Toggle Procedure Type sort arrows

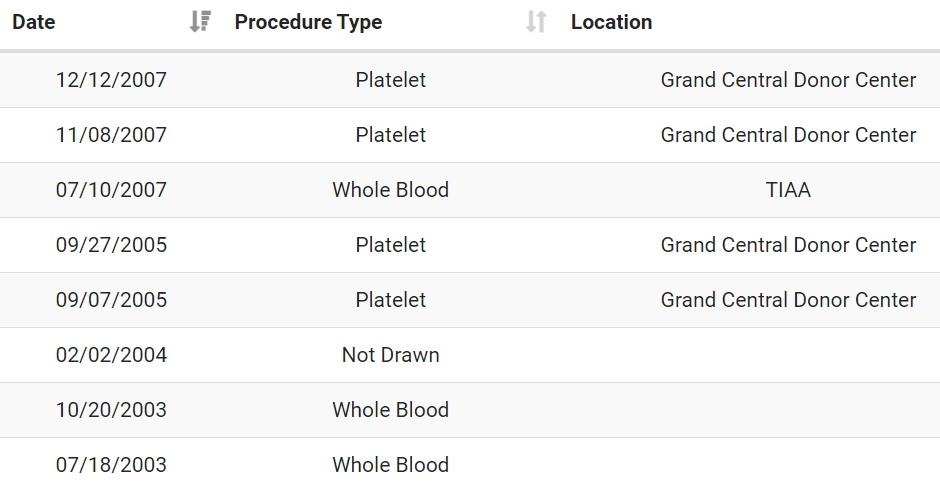point(536,22)
